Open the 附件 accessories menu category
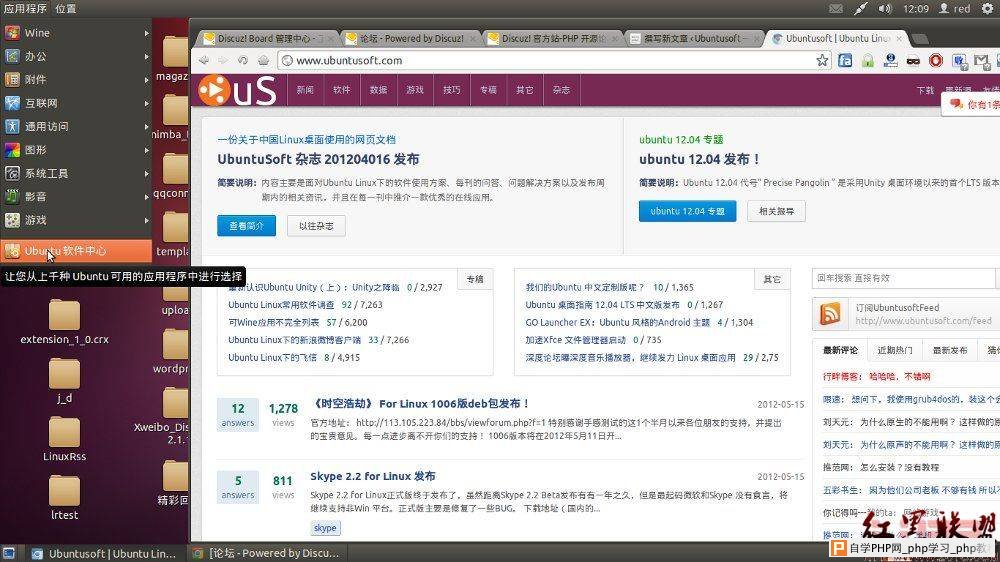Viewport: 1000px width, 562px height. pos(76,80)
